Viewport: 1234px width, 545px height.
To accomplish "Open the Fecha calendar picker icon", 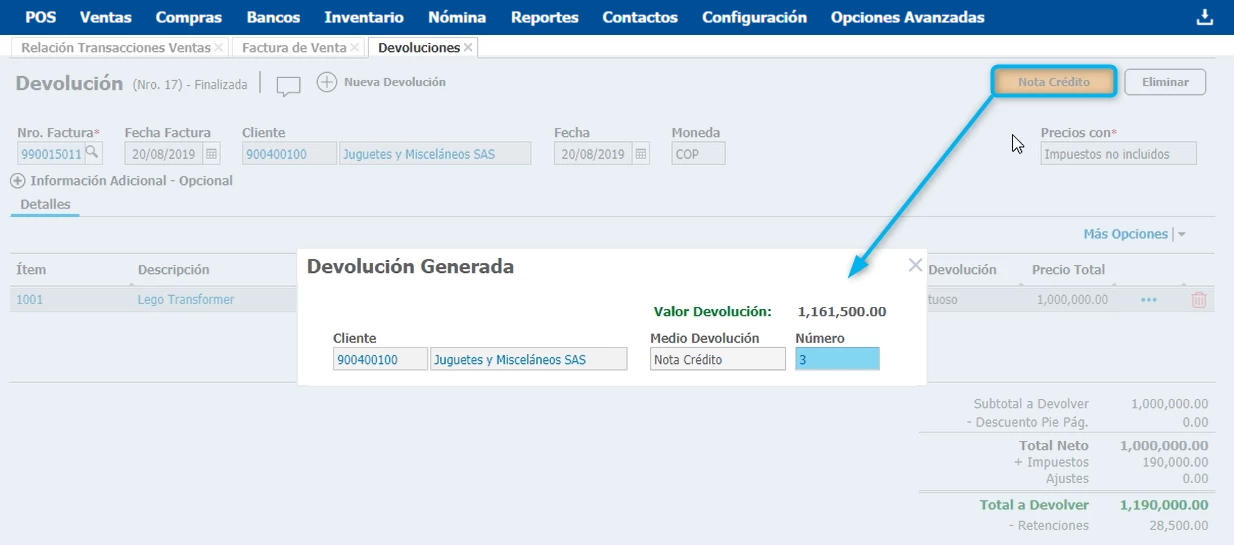I will 641,154.
